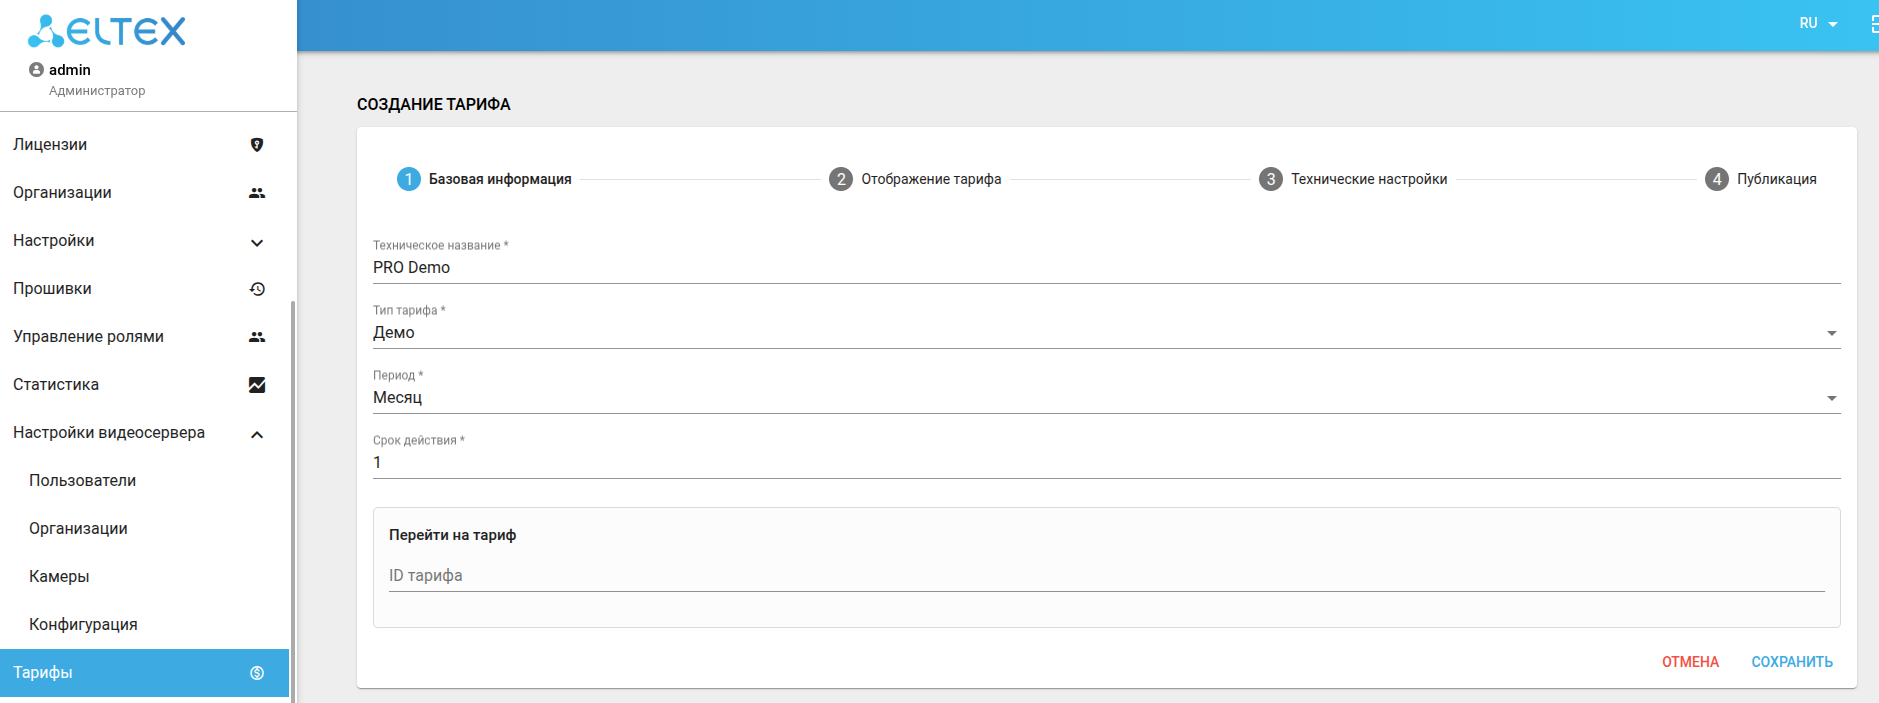Expand the Настройки chevron in sidebar
This screenshot has height=703, width=1879.
(x=257, y=242)
